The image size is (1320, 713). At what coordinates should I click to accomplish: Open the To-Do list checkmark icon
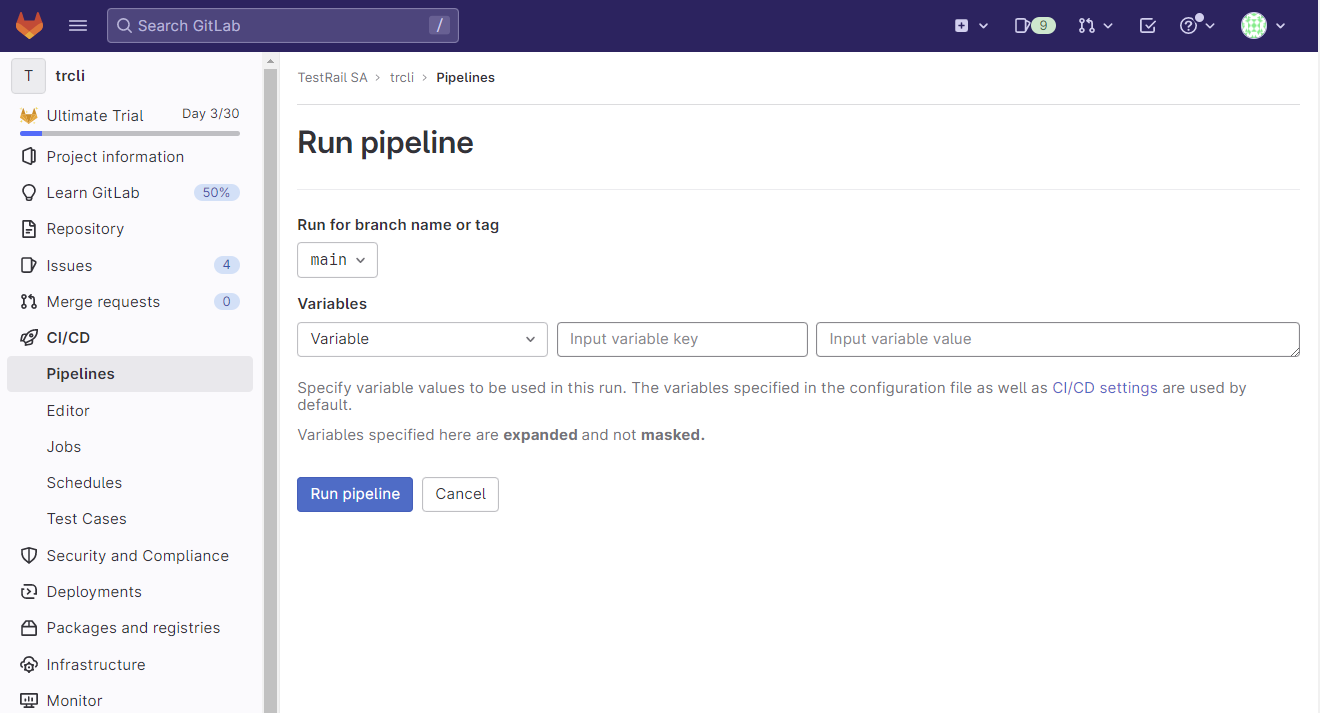1148,26
